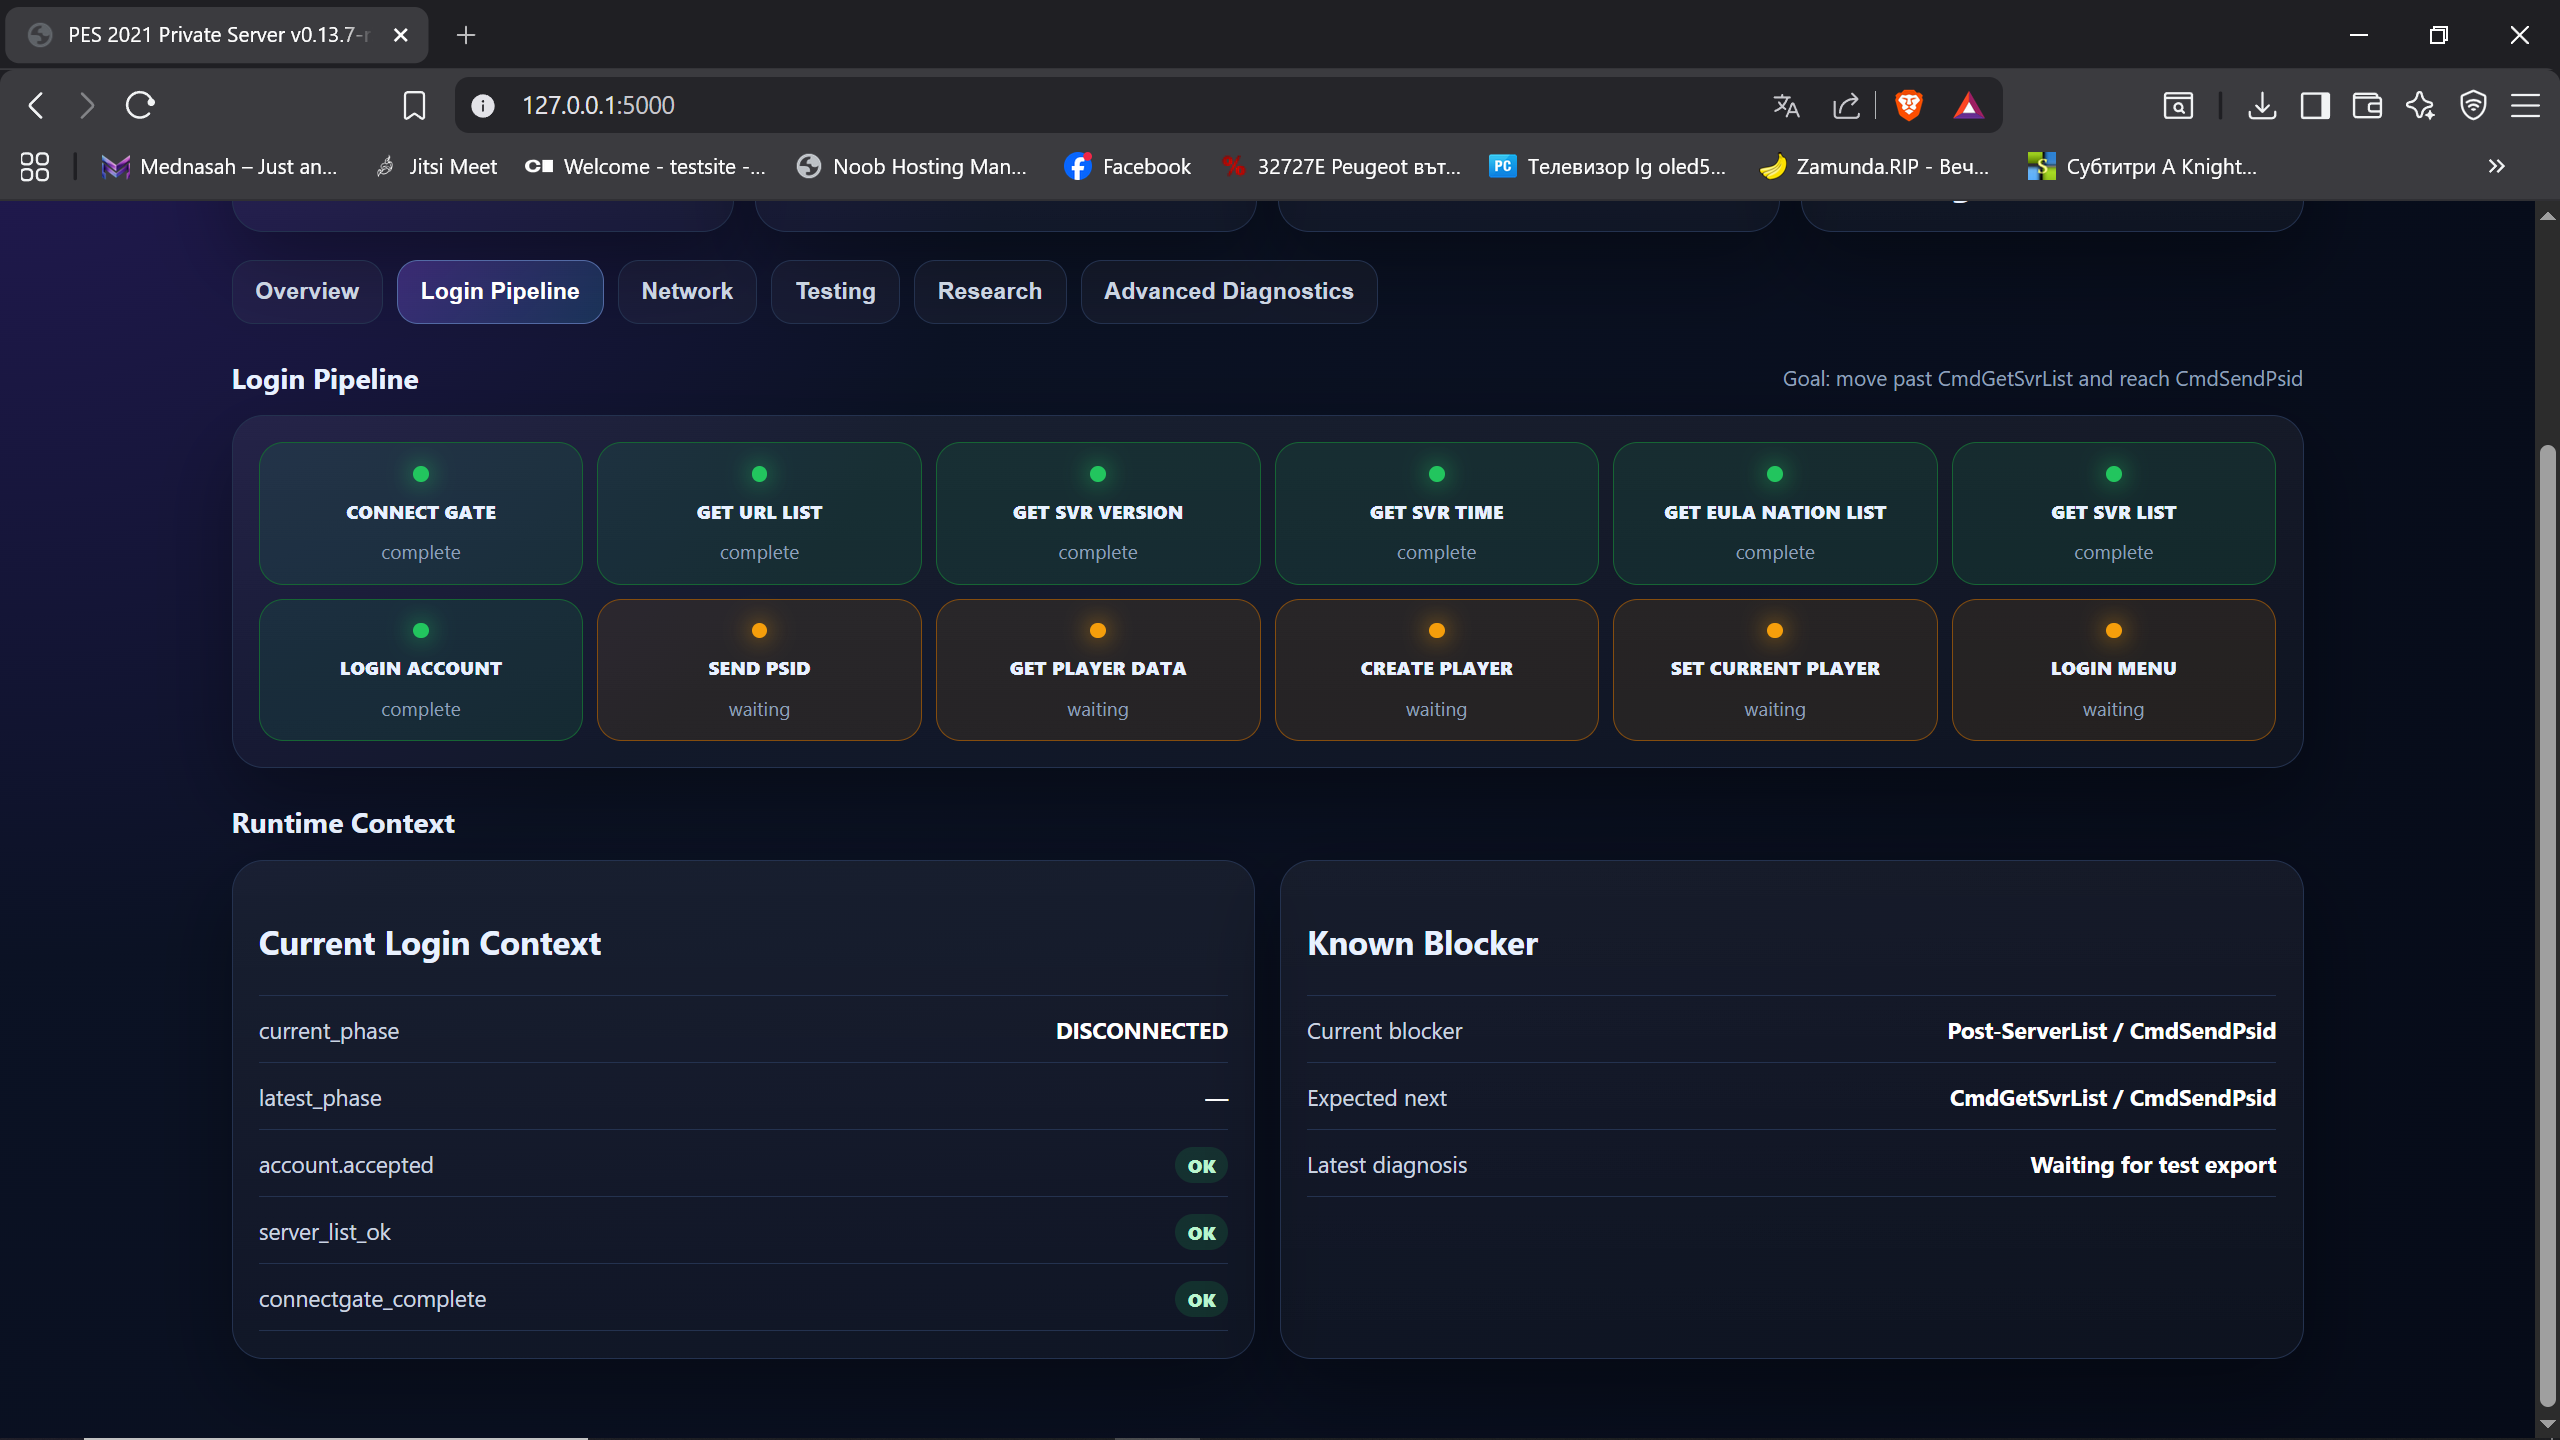
Task: Reload the current page
Action: coord(140,105)
